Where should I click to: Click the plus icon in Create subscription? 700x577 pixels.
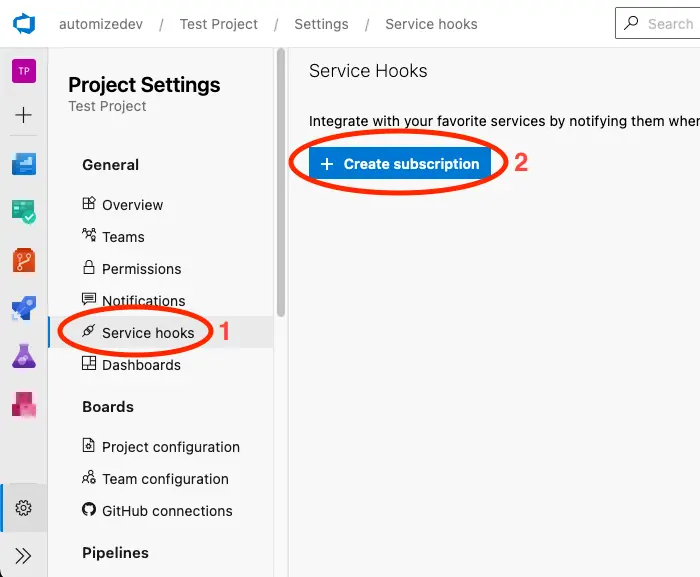pos(327,164)
